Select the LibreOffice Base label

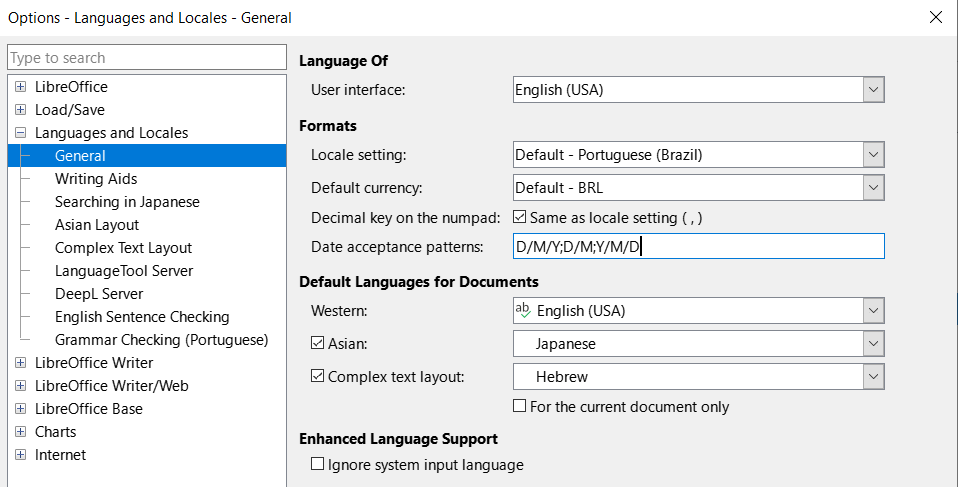89,409
